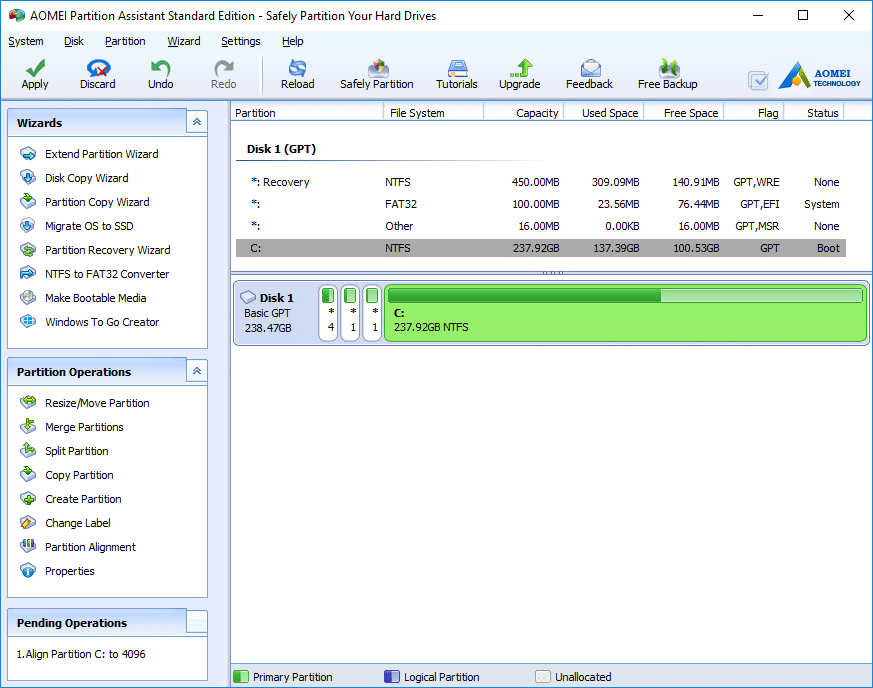Click the AOMEI Technology logo
This screenshot has width=873, height=688.
click(x=819, y=76)
